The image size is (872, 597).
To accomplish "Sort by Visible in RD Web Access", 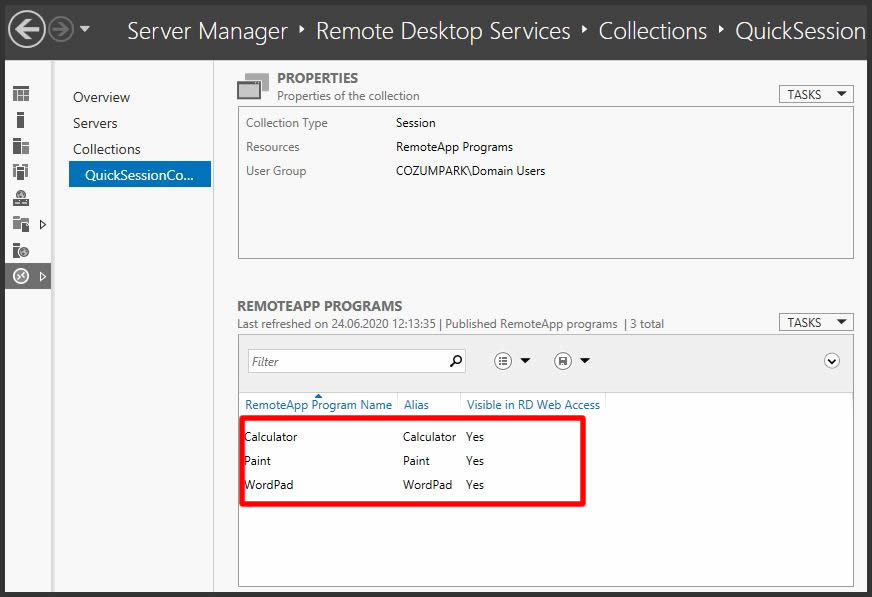I will coord(533,405).
